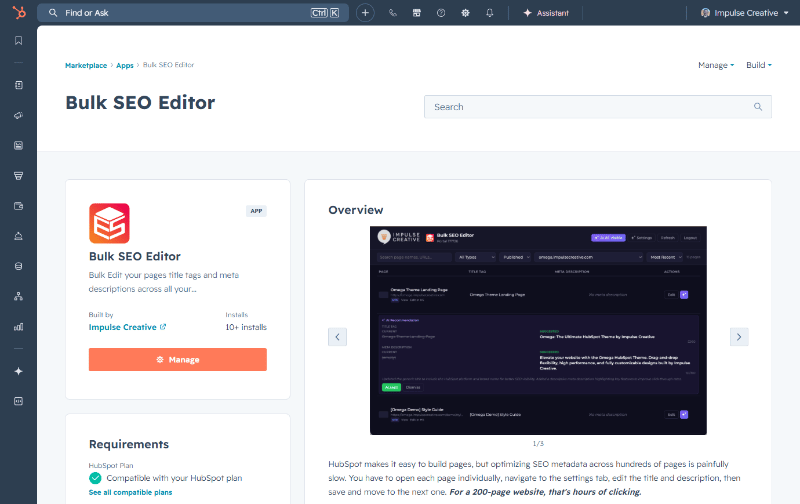The width and height of the screenshot is (800, 504).
Task: Open the Bookmarks icon in sidebar
Action: coord(18,40)
